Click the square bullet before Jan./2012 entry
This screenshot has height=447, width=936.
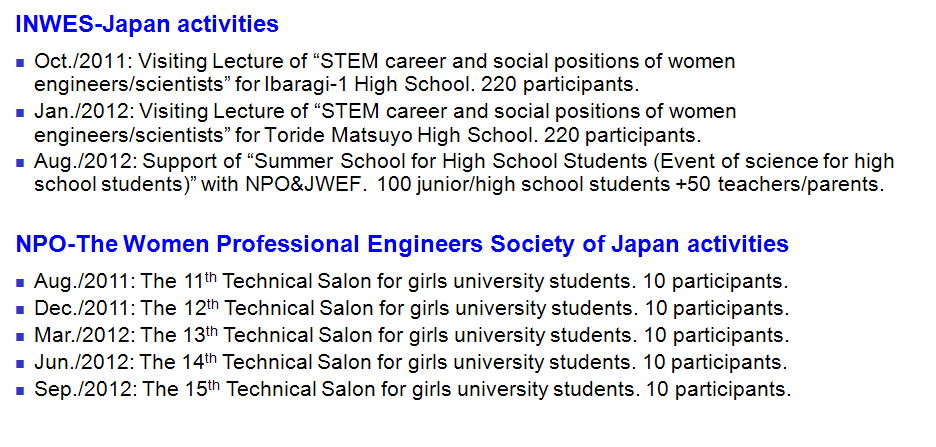(21, 112)
